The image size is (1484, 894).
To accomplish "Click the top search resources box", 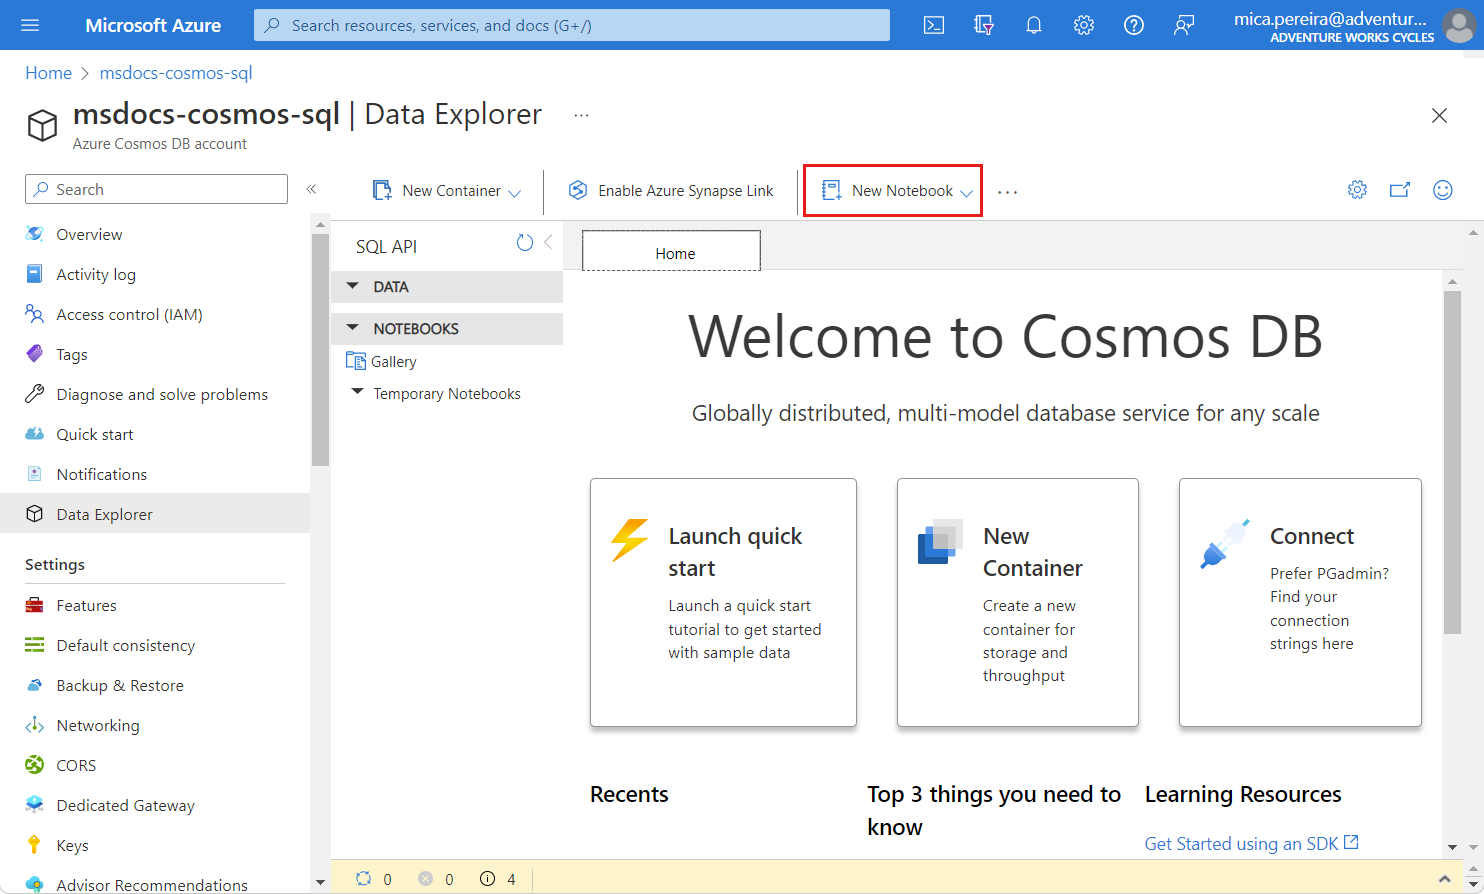I will pyautogui.click(x=572, y=25).
